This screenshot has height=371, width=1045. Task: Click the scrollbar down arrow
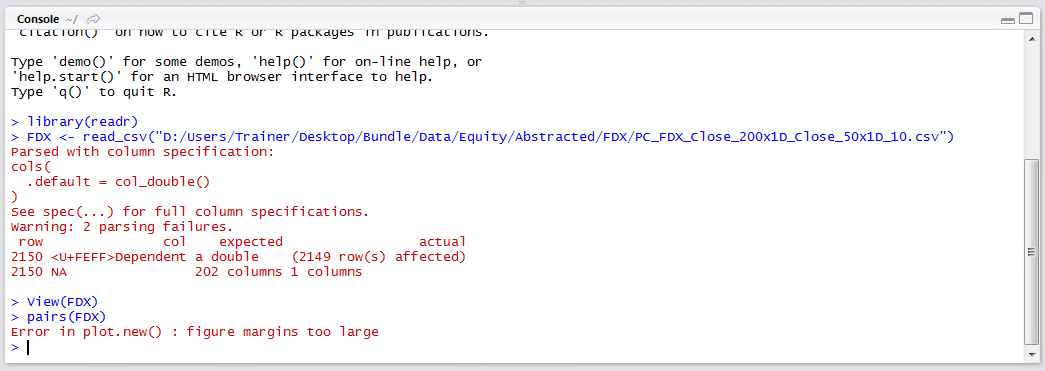1031,357
